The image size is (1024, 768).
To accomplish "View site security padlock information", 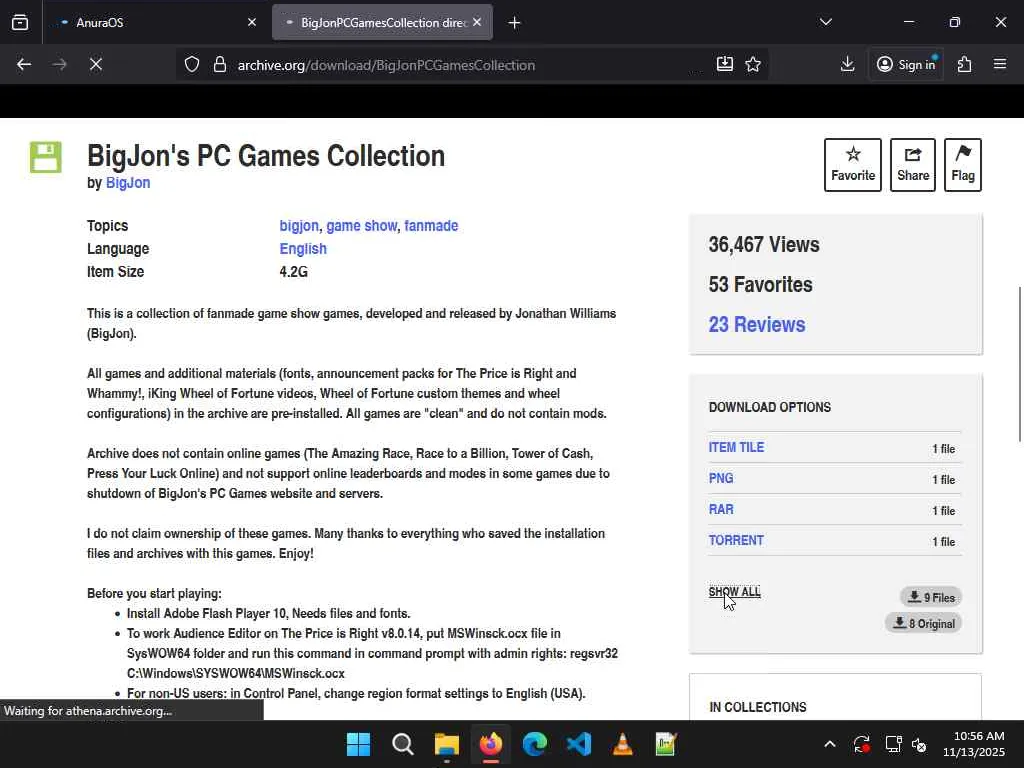I will (220, 65).
